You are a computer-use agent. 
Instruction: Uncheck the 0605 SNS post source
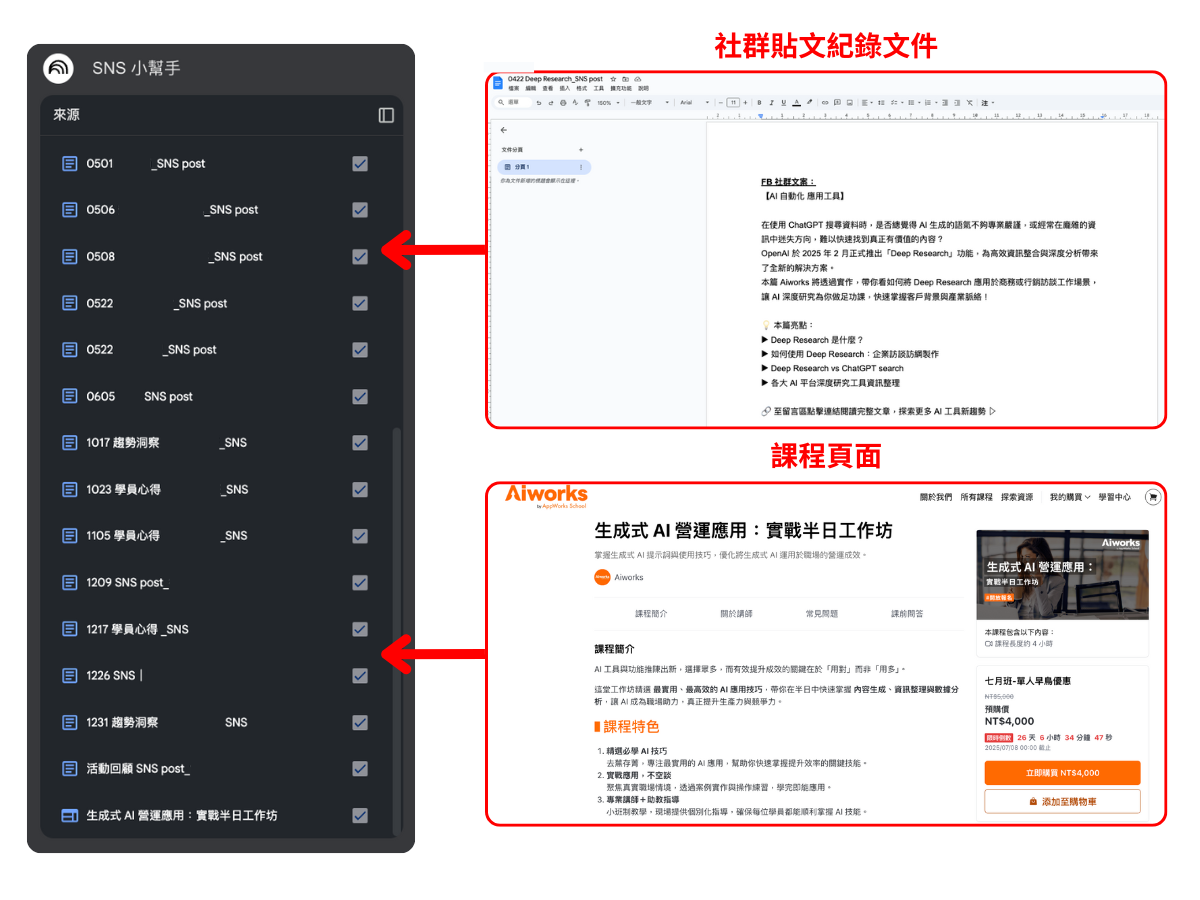(360, 396)
